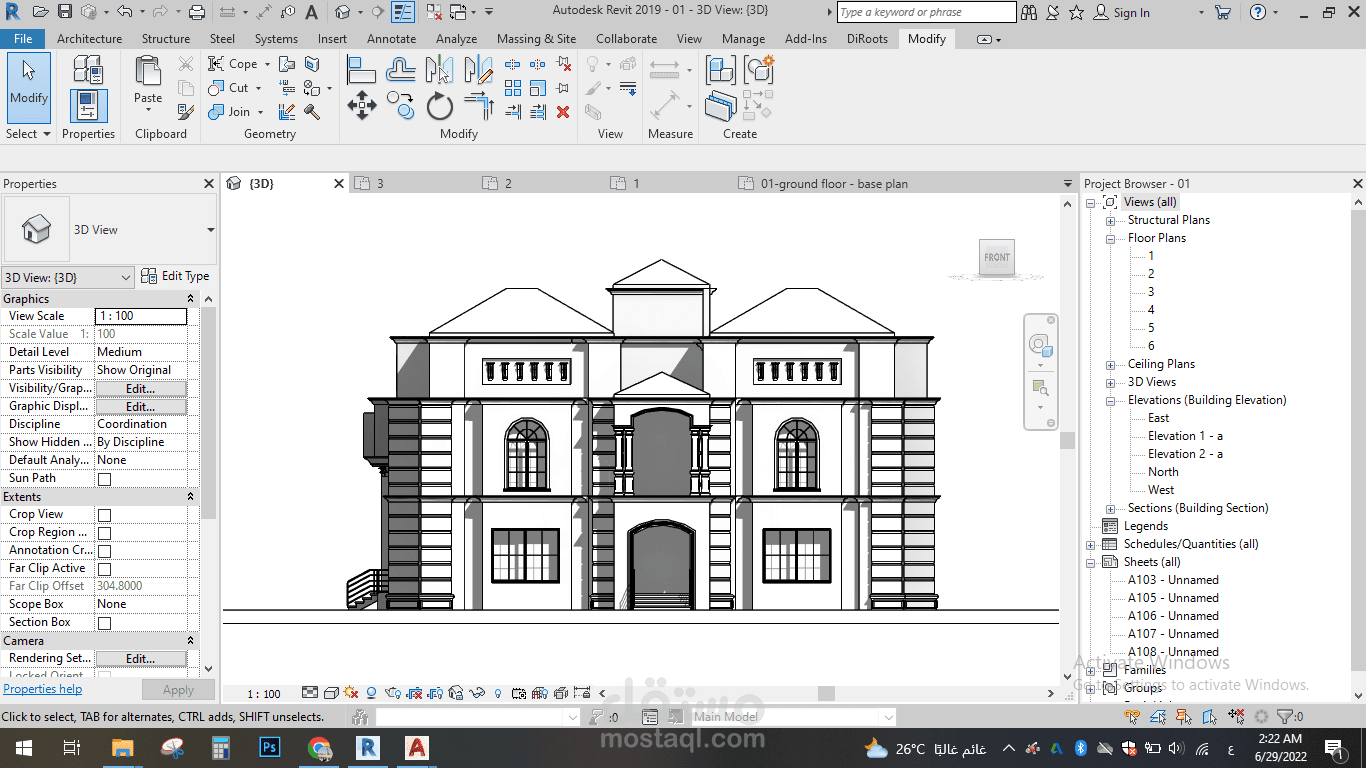Toggle Sun Path icon in view control bar
1366x768 pixels.
(x=350, y=692)
